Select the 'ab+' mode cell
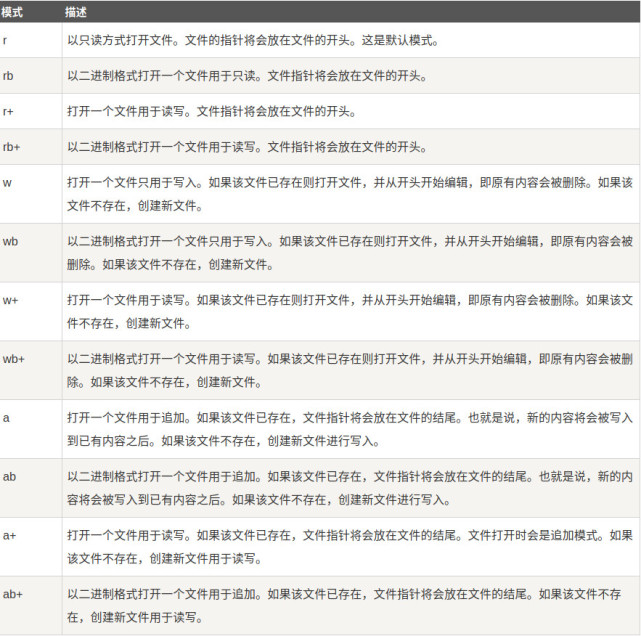641x636 pixels. [x=31, y=606]
